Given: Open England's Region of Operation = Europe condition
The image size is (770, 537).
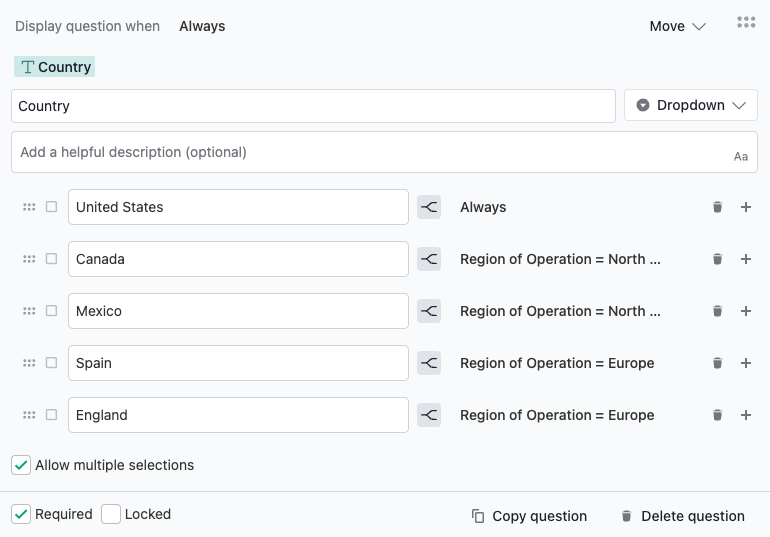Looking at the screenshot, I should tap(557, 415).
